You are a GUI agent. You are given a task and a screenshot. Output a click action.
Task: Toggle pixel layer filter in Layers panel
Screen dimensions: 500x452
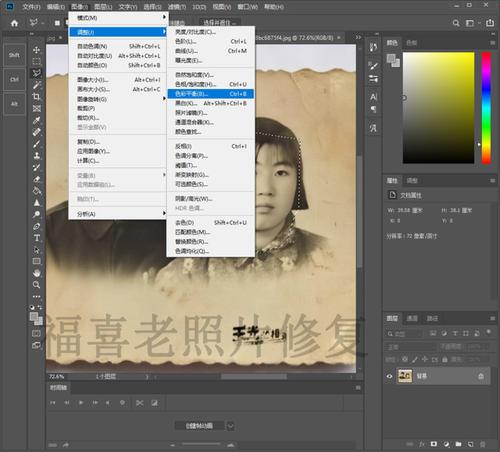point(433,333)
